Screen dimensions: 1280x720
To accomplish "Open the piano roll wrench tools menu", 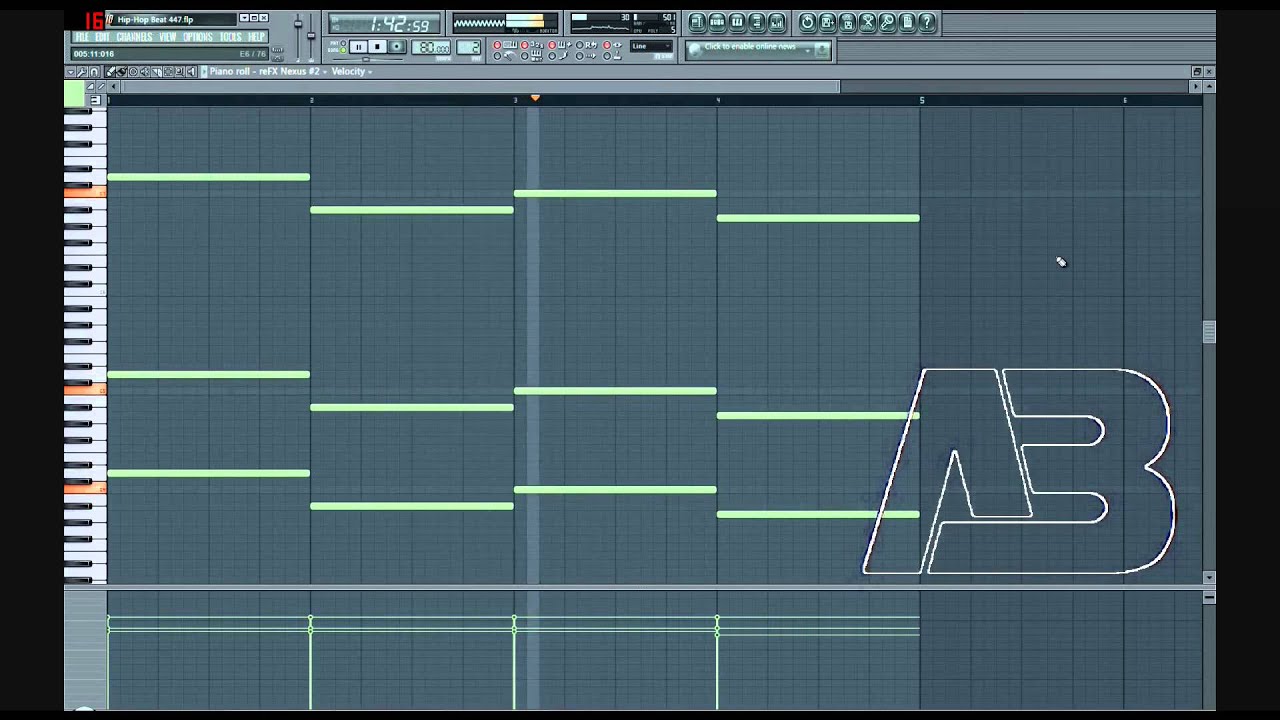I will [x=82, y=72].
